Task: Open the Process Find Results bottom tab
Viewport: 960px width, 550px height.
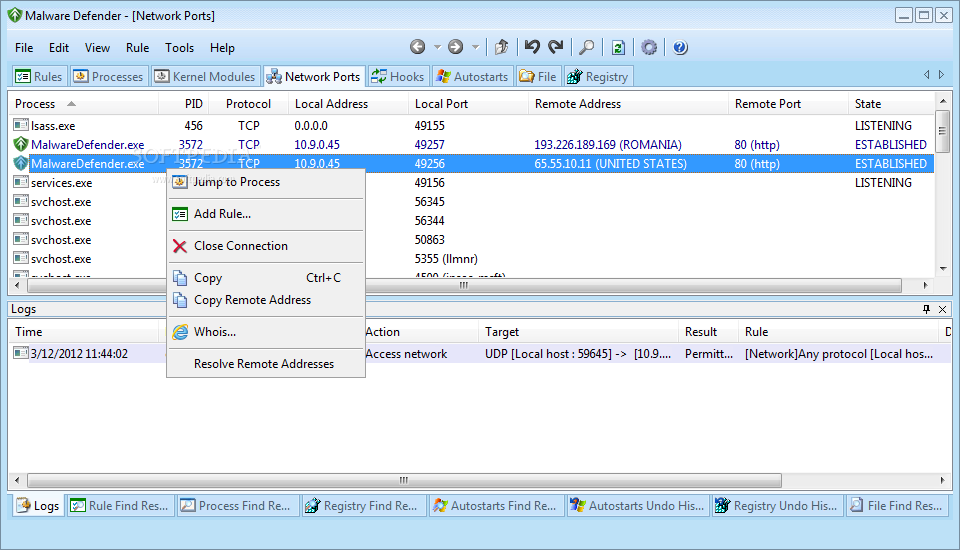Action: [x=238, y=505]
